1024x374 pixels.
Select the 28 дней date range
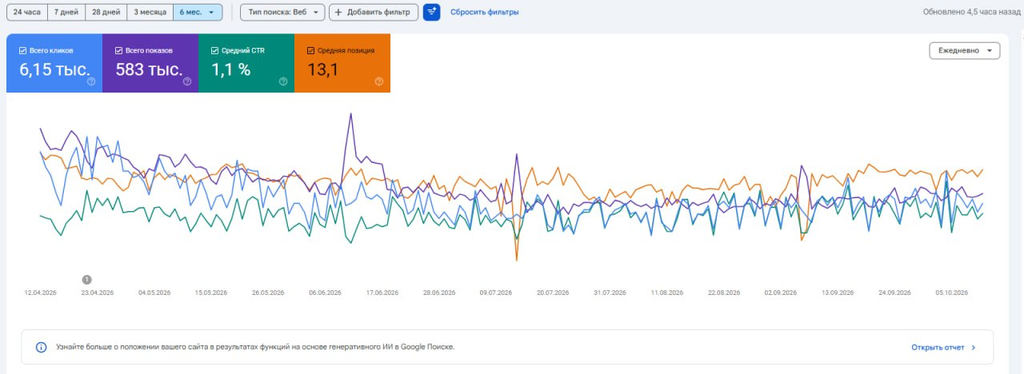tap(106, 12)
